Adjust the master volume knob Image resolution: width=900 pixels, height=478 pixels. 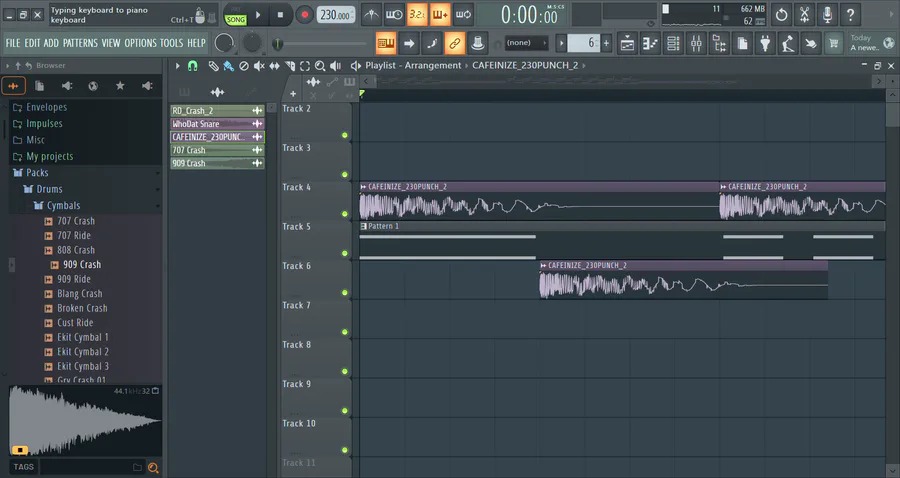coord(224,43)
